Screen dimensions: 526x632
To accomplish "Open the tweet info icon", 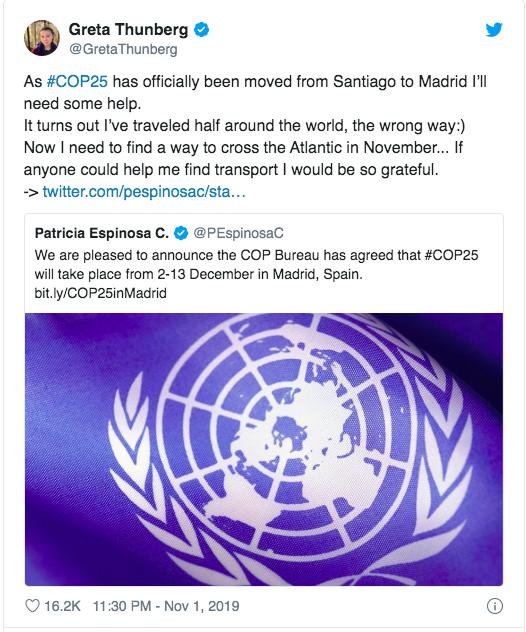I will click(495, 606).
